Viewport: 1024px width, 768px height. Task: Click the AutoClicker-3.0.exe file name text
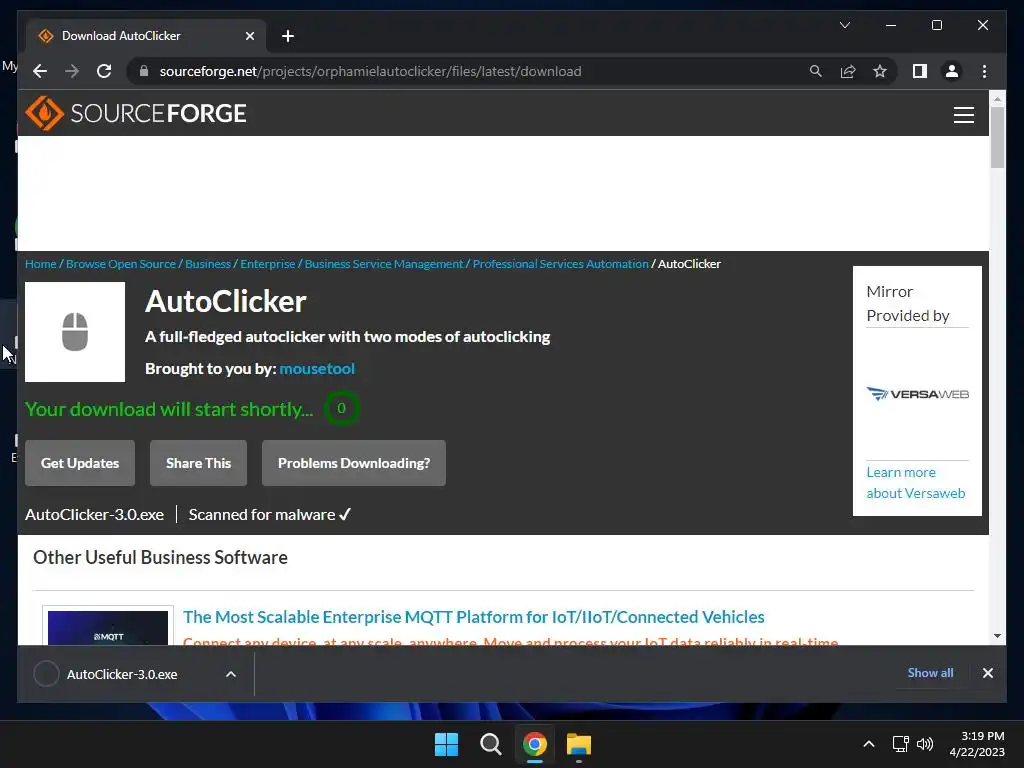[94, 515]
